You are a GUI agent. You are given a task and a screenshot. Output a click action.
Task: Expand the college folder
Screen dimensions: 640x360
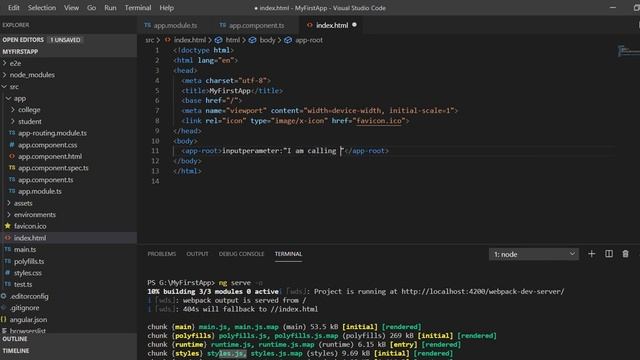click(x=29, y=110)
